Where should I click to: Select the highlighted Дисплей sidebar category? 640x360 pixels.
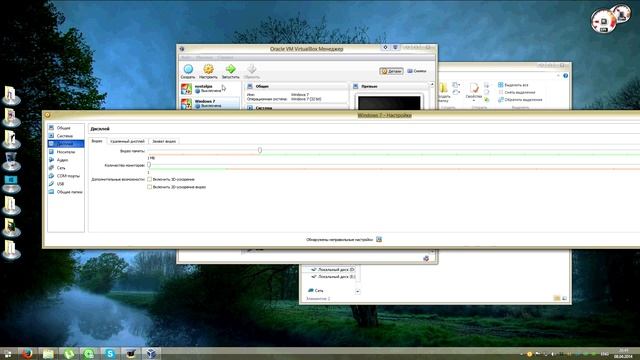tap(66, 144)
